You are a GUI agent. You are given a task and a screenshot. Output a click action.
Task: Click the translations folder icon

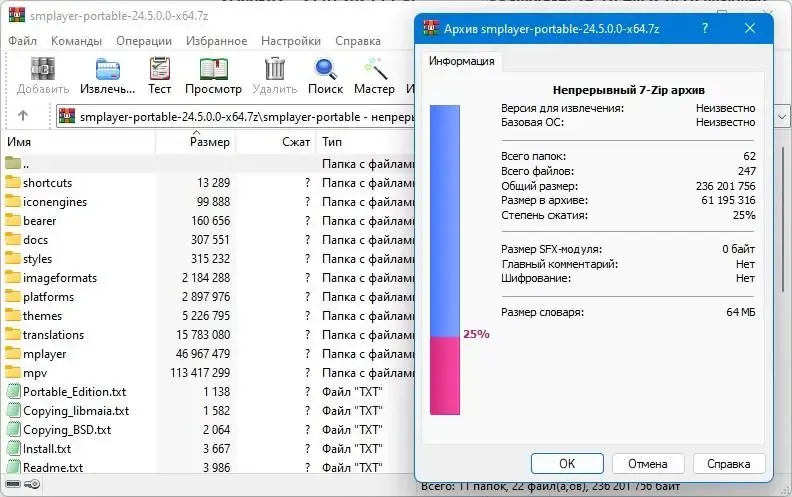pos(13,334)
